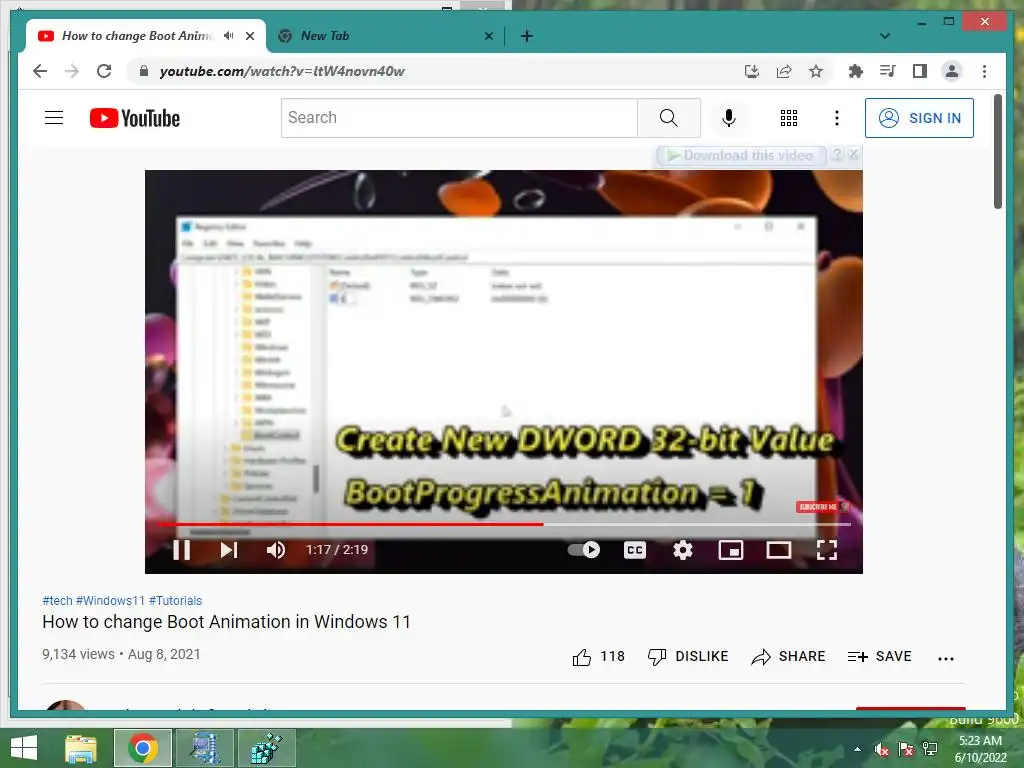Open video settings gear
Screen dimensions: 1024x768
(x=682, y=550)
